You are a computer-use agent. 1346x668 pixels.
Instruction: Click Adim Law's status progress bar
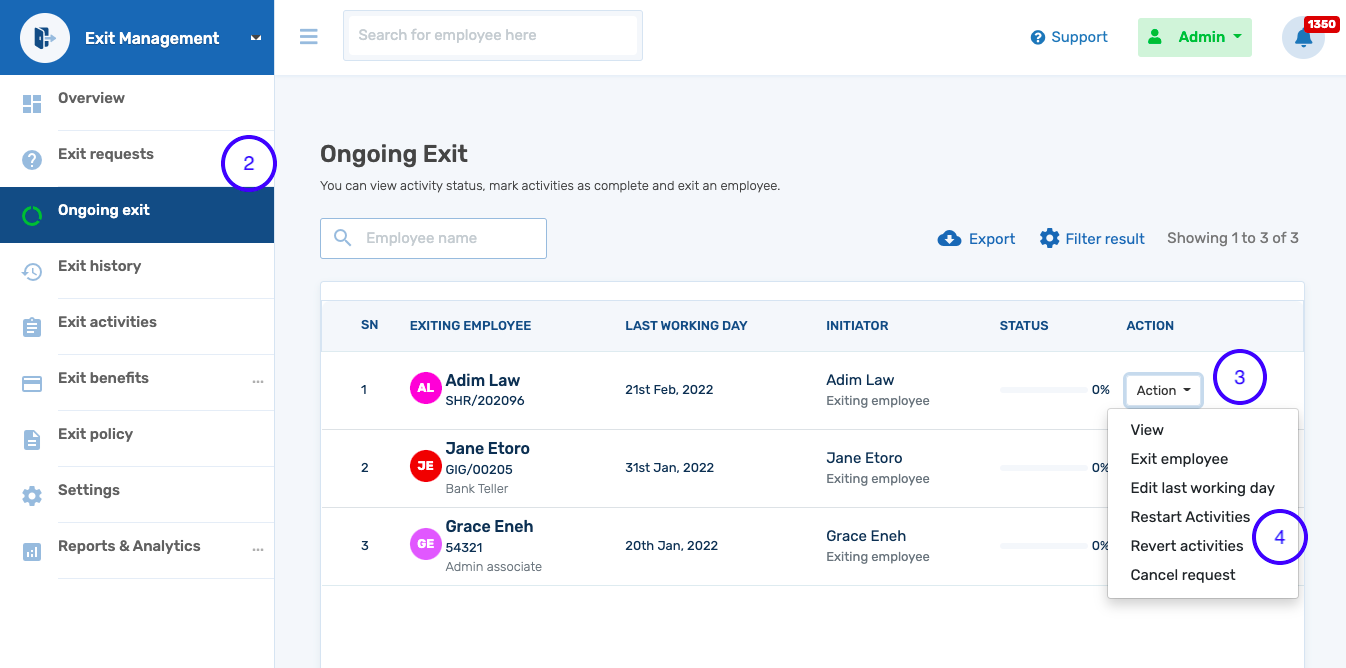1044,390
